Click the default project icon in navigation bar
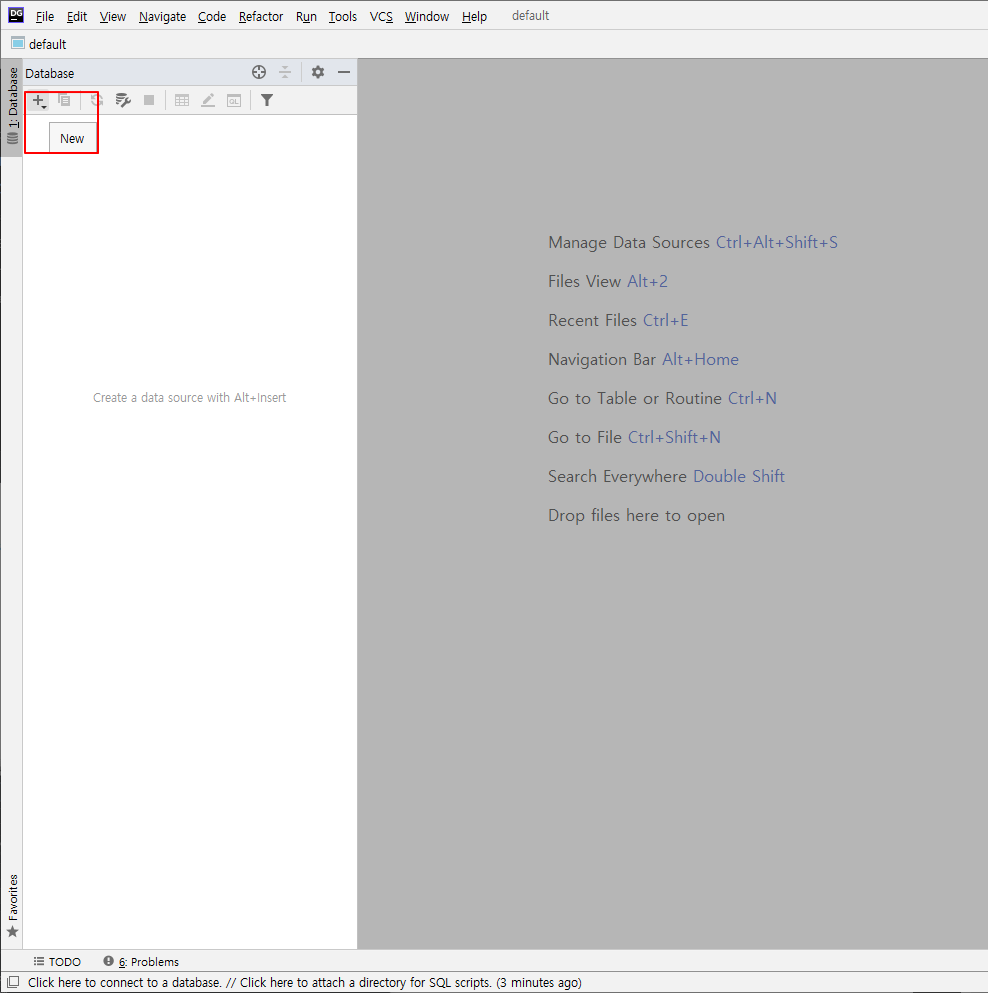Viewport: 988px width, 993px height. coord(18,44)
